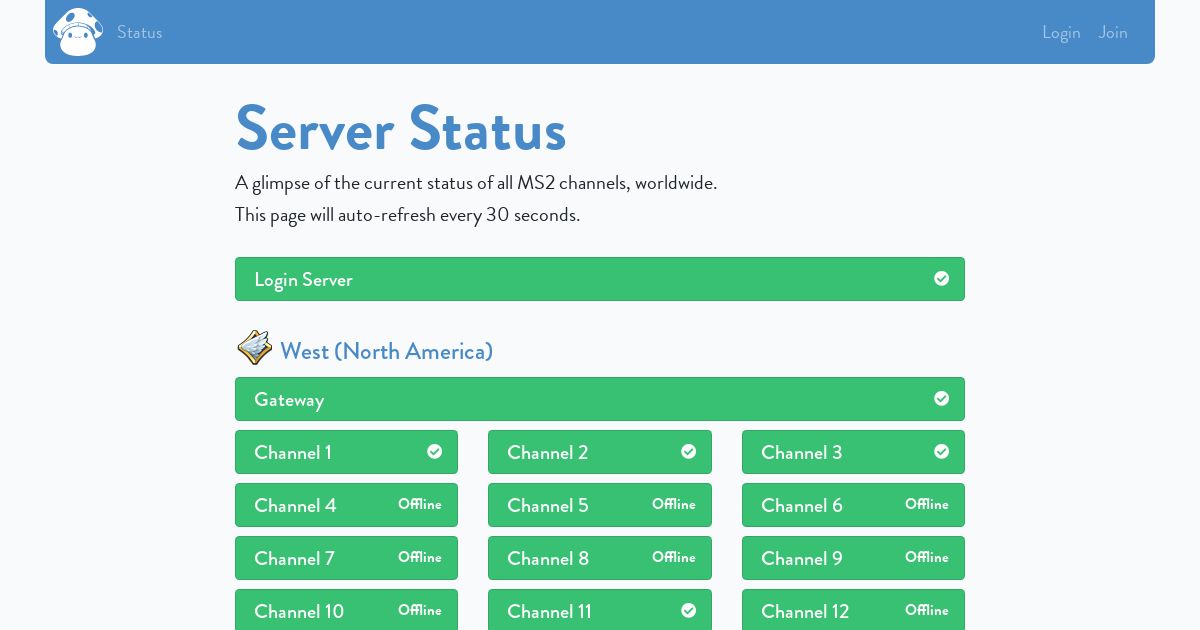Screen dimensions: 1200x630
Task: Click Offline text on Channel 10
Action: click(x=420, y=610)
